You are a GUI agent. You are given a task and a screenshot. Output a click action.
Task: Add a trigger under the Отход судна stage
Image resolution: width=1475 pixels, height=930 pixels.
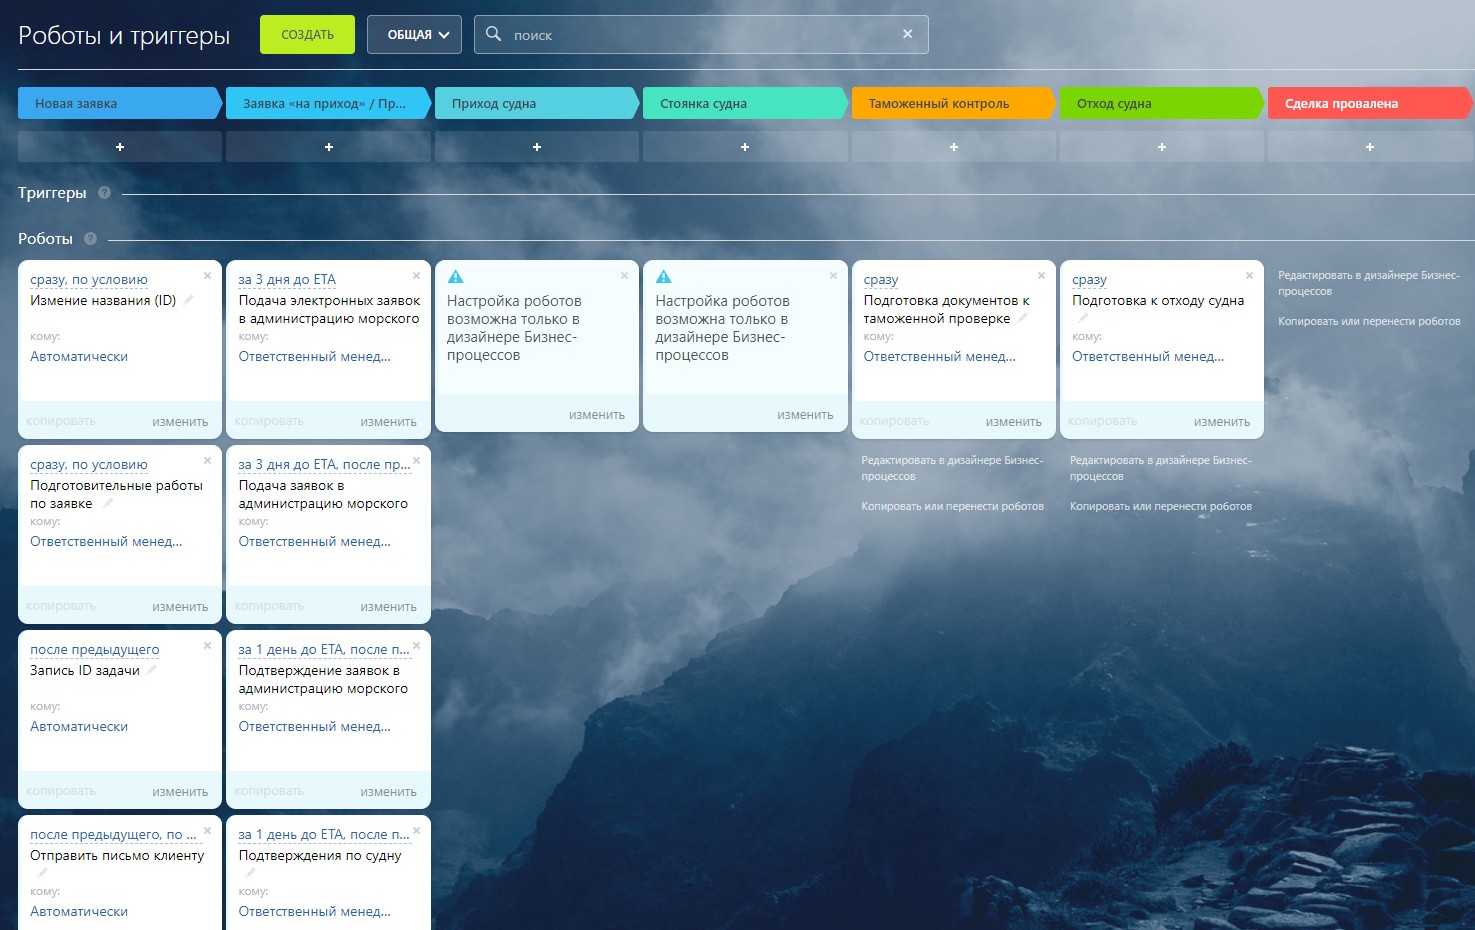1162,147
